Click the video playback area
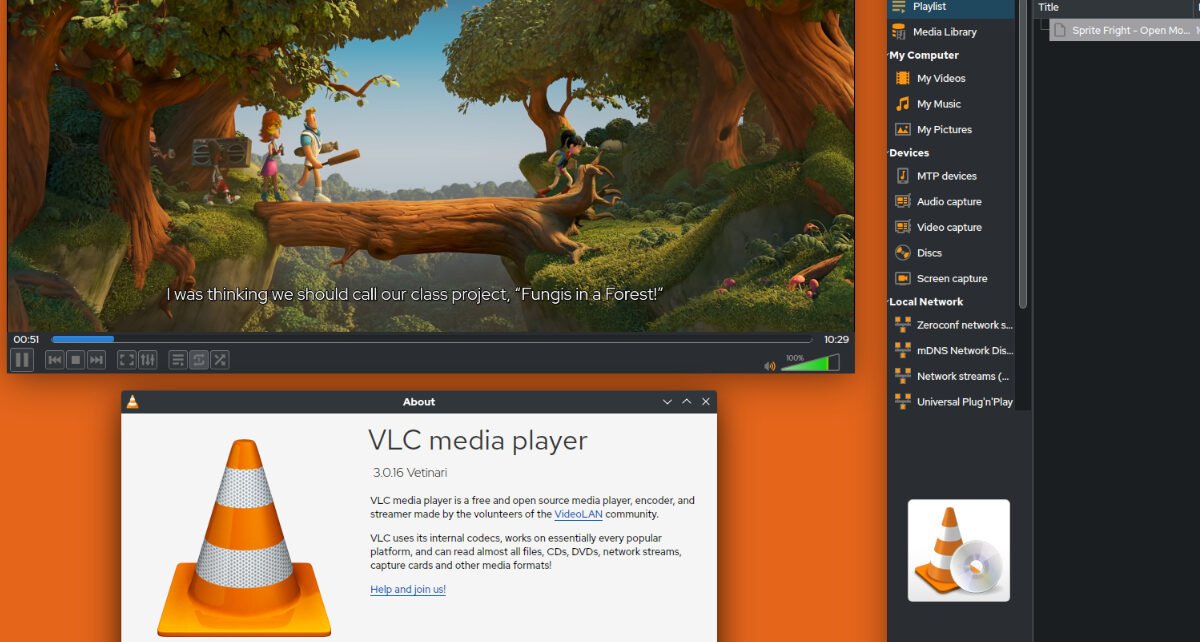 point(431,165)
